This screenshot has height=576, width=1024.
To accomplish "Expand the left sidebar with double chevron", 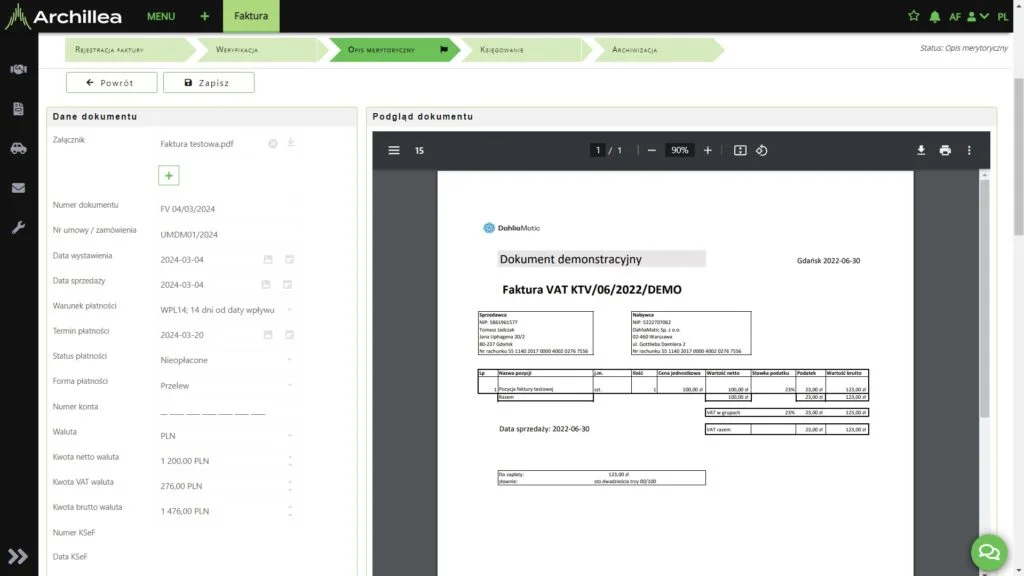I will [x=18, y=556].
